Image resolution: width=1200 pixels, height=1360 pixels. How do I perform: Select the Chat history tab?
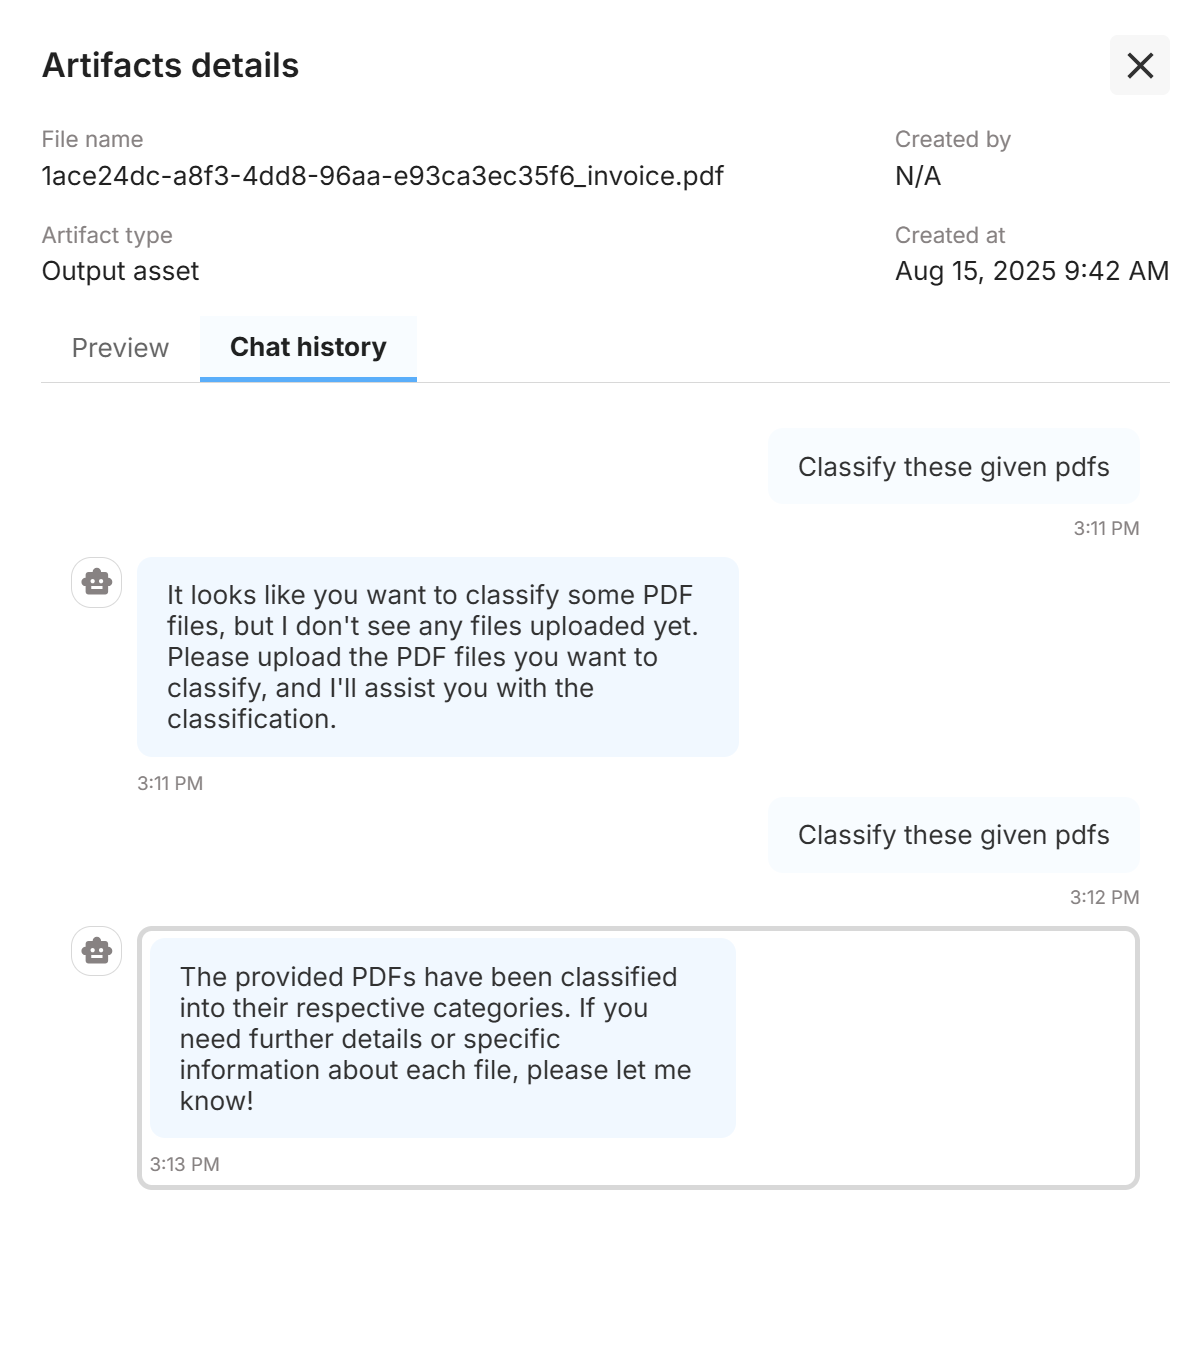point(308,347)
